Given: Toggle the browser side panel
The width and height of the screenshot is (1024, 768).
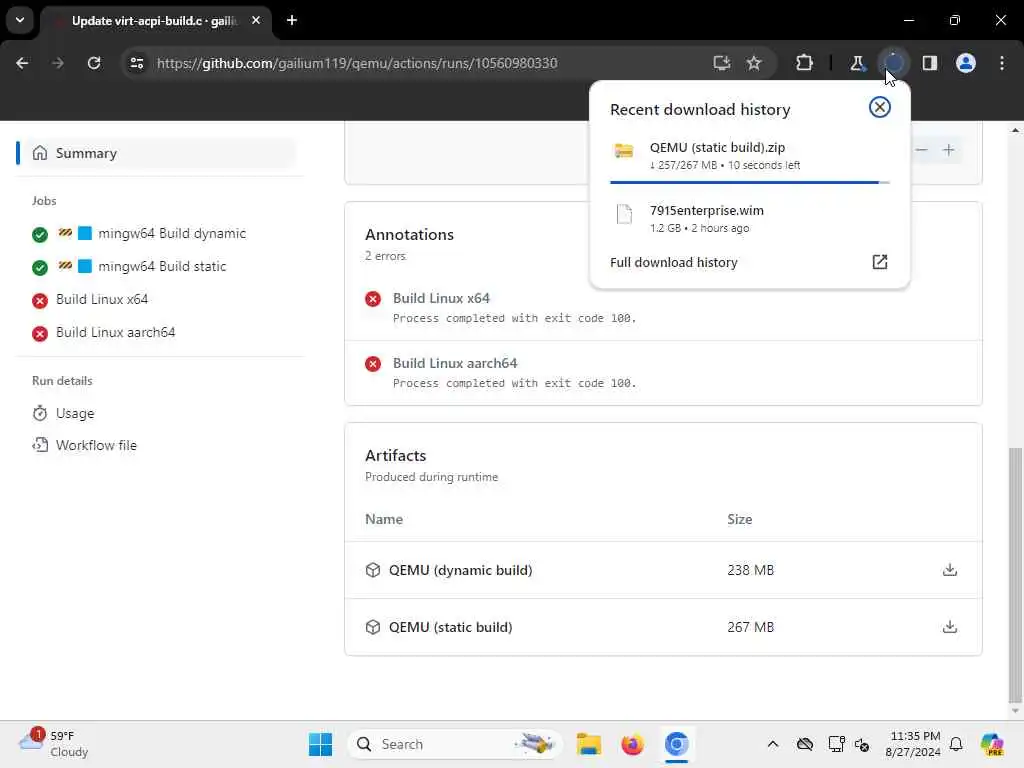Looking at the screenshot, I should point(929,63).
